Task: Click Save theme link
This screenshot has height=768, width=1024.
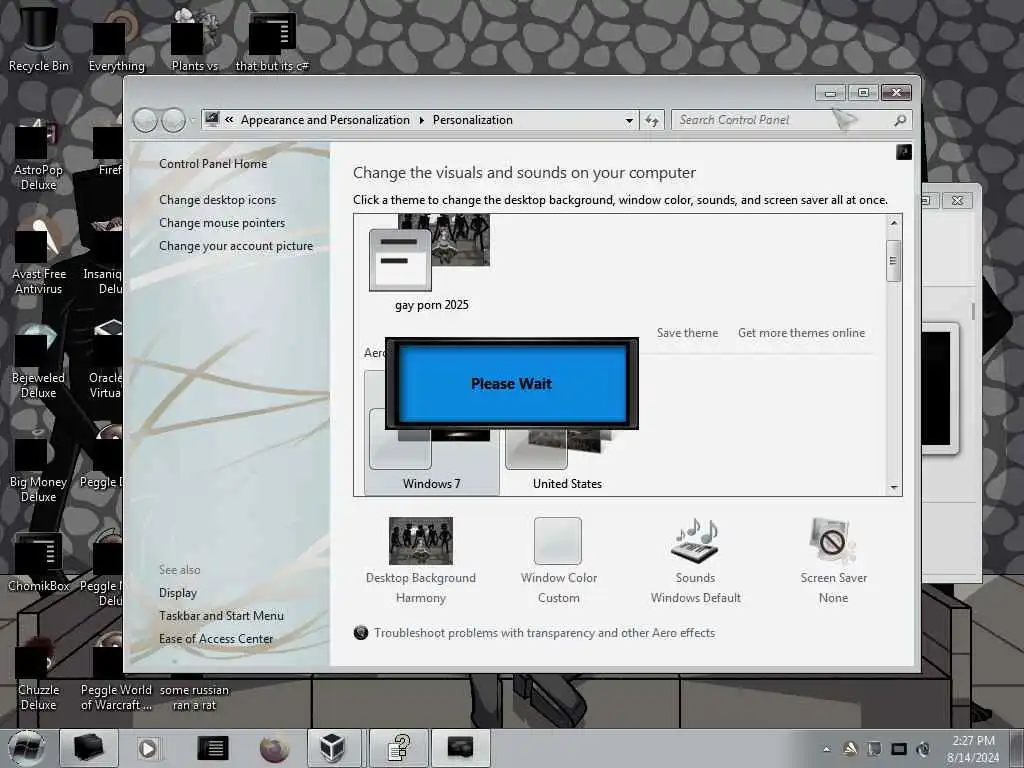Action: 687,333
